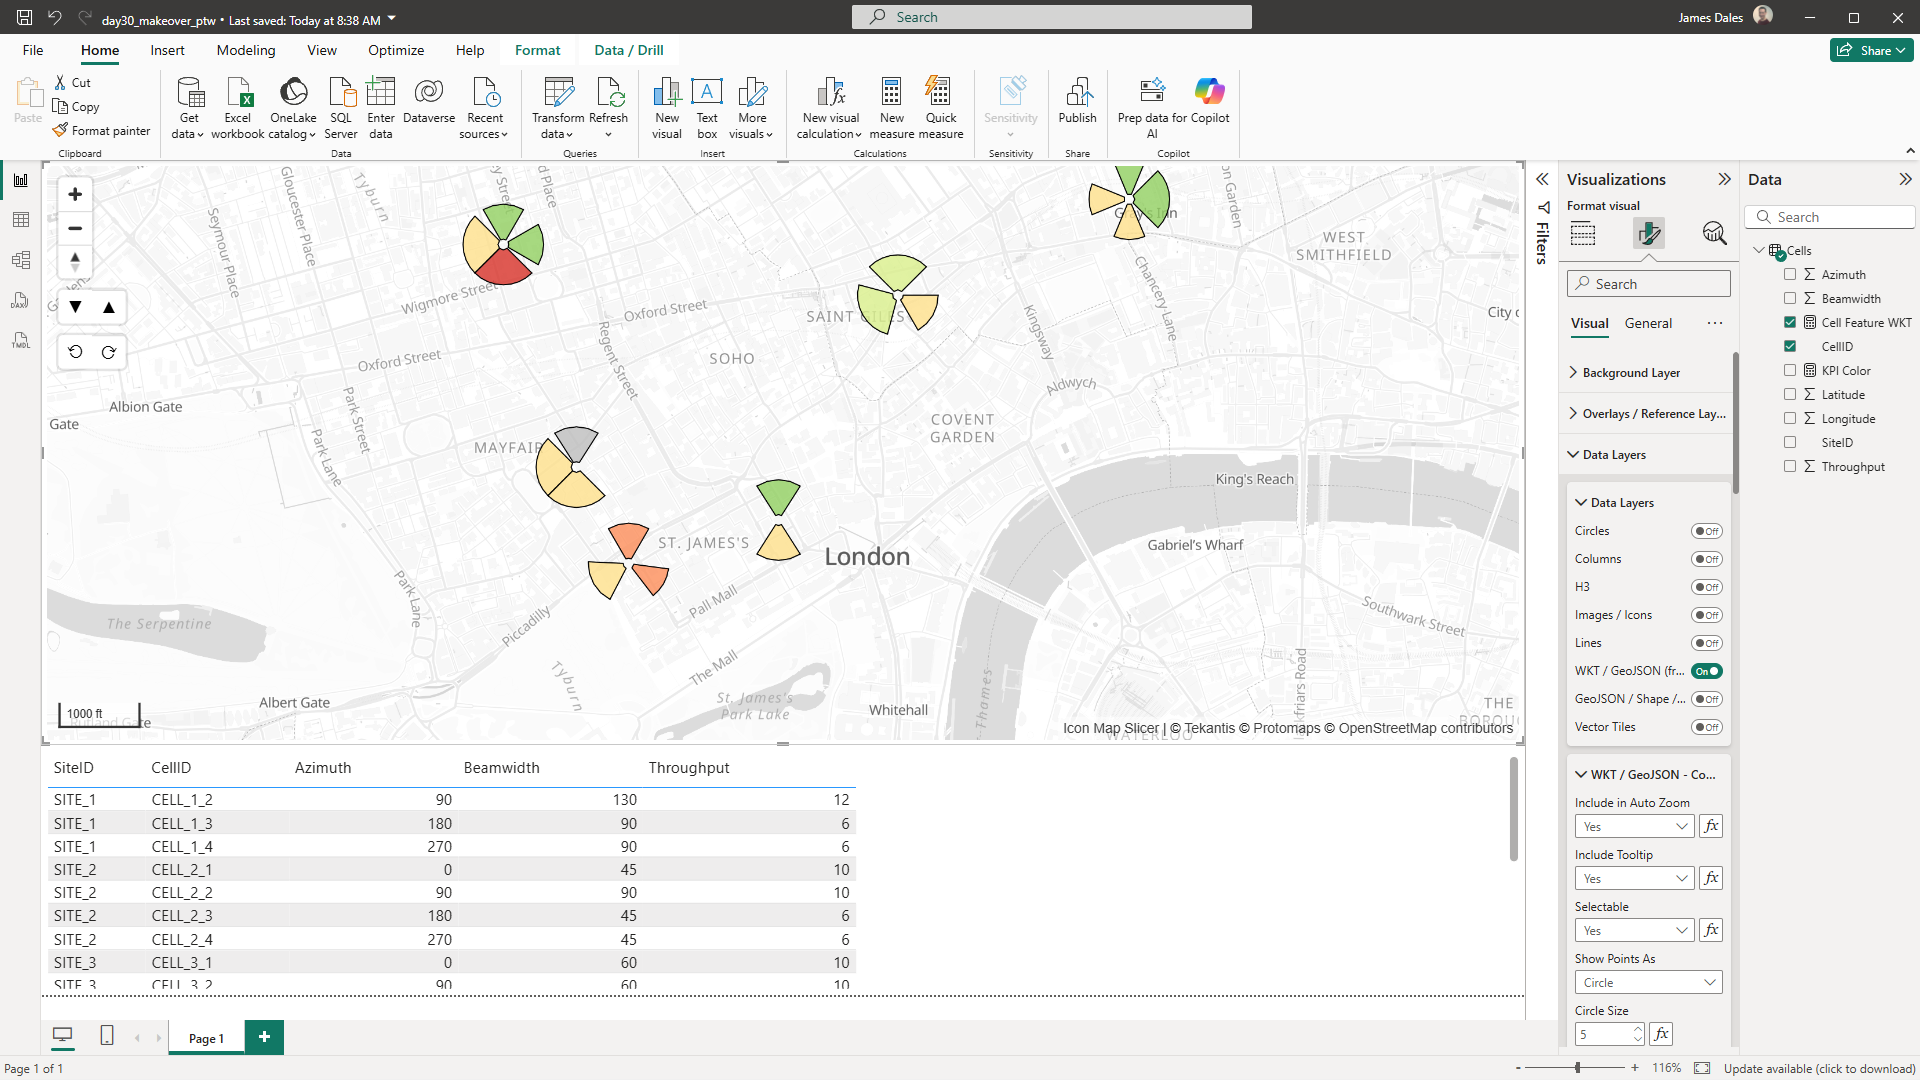
Task: Open the Modeling ribbon tab
Action: coord(246,50)
